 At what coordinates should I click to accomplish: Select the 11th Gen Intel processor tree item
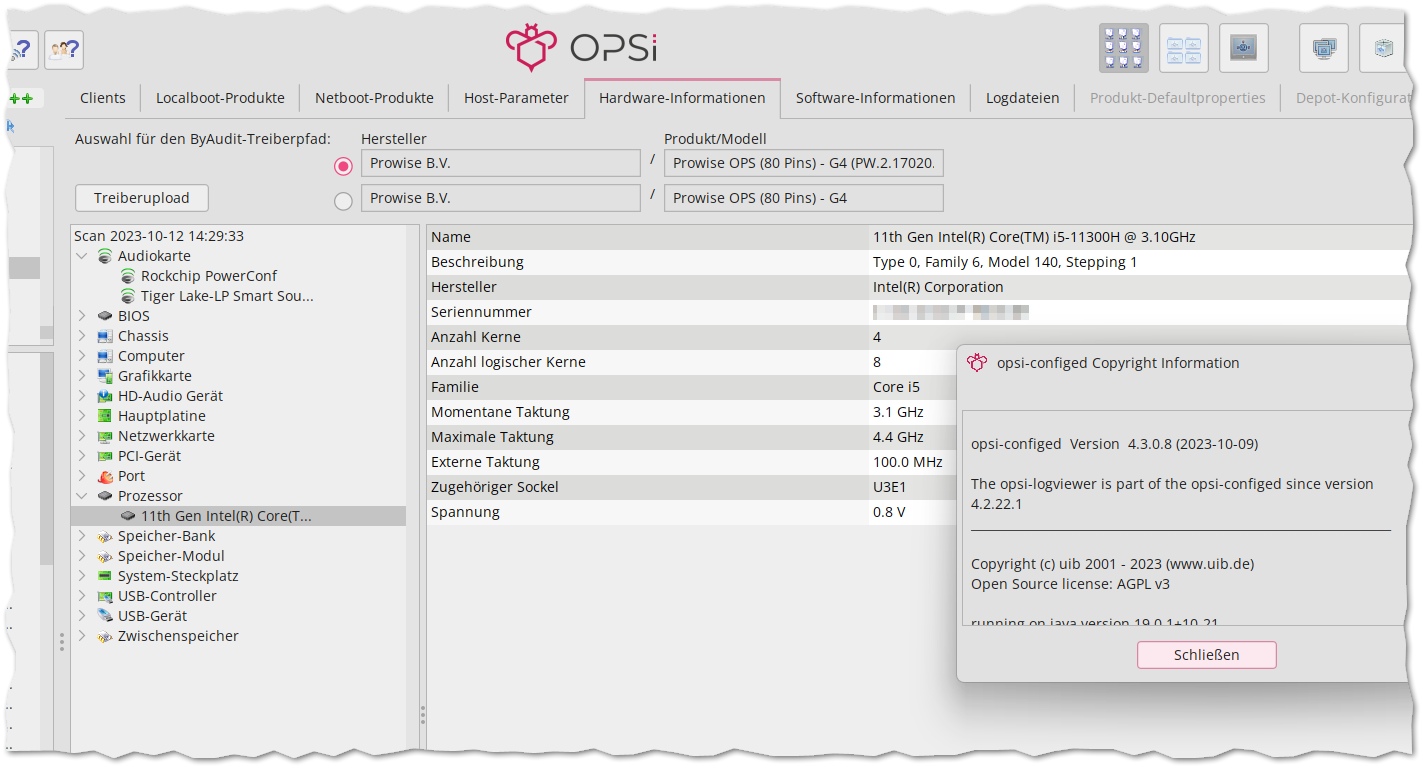click(226, 516)
